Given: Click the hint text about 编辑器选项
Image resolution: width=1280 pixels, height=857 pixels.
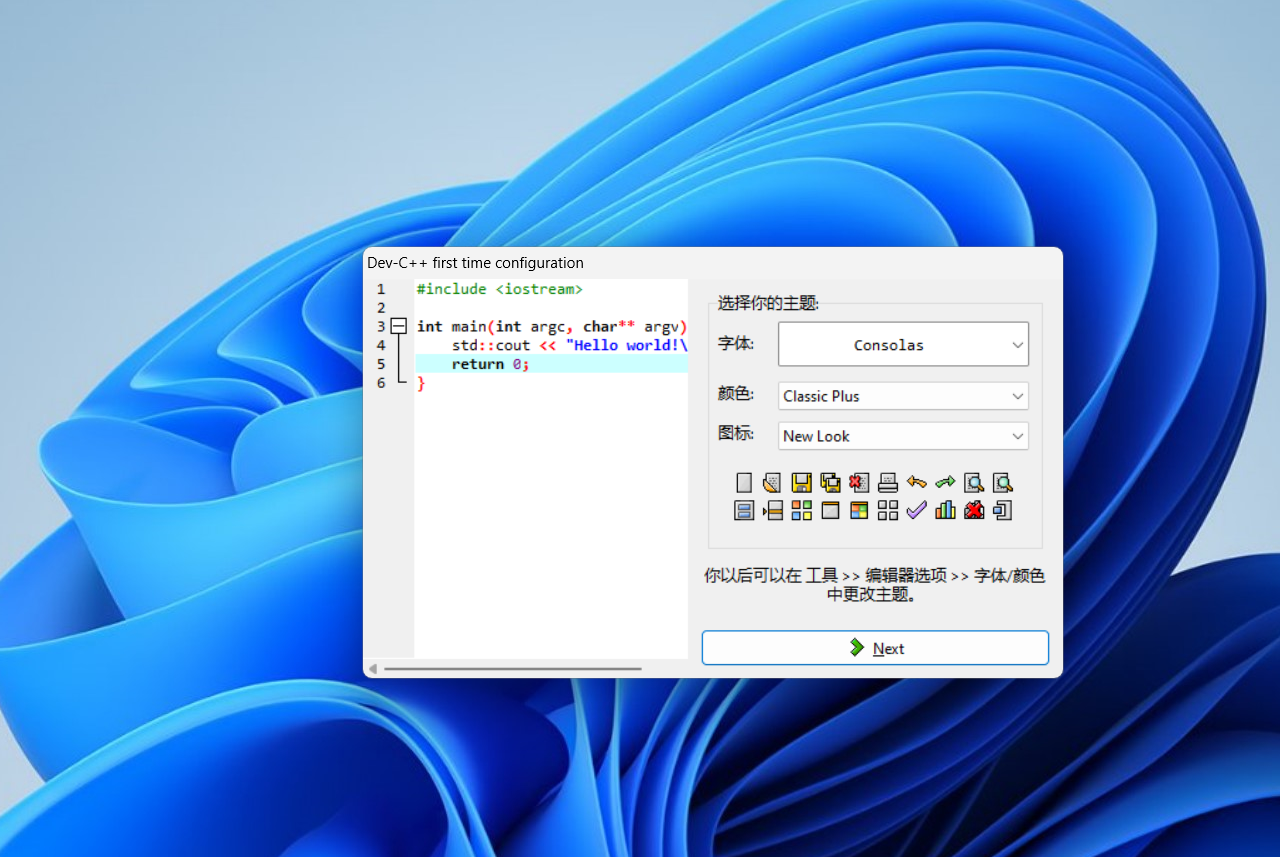Looking at the screenshot, I should pyautogui.click(x=875, y=585).
